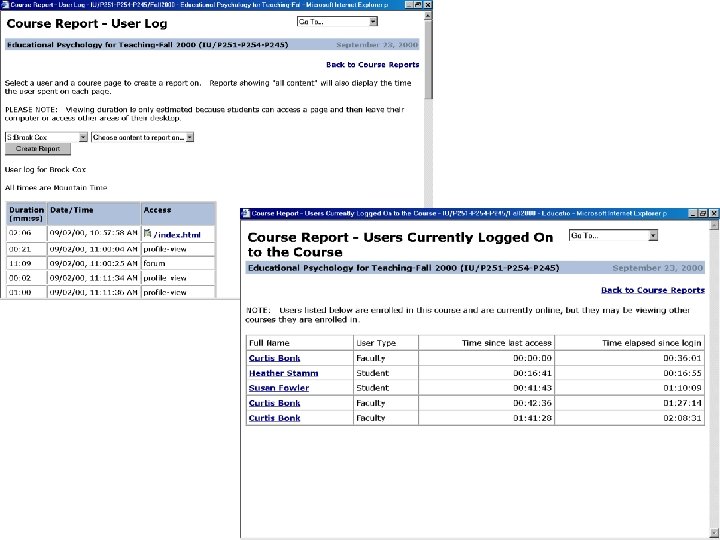Click the Create Report button
720x540 pixels.
(x=38, y=149)
